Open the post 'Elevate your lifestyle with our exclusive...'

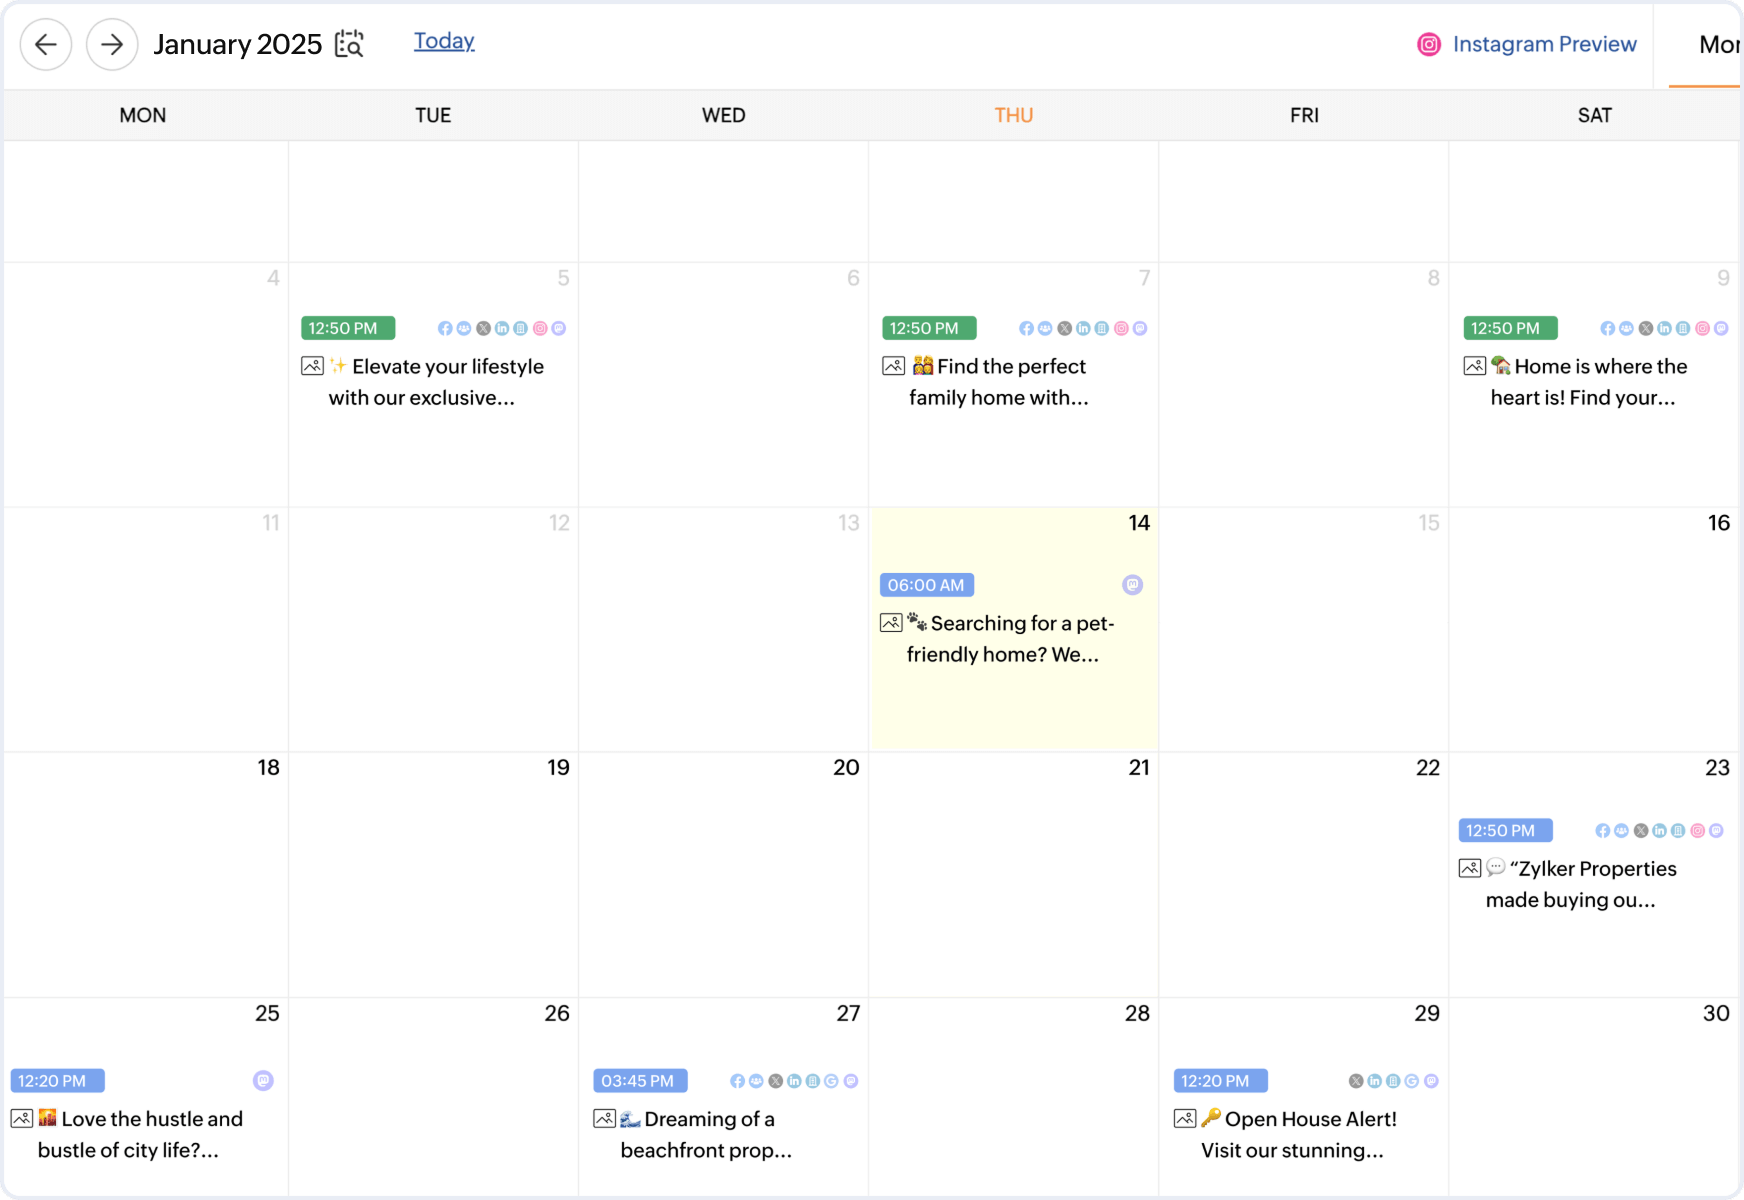(x=436, y=382)
